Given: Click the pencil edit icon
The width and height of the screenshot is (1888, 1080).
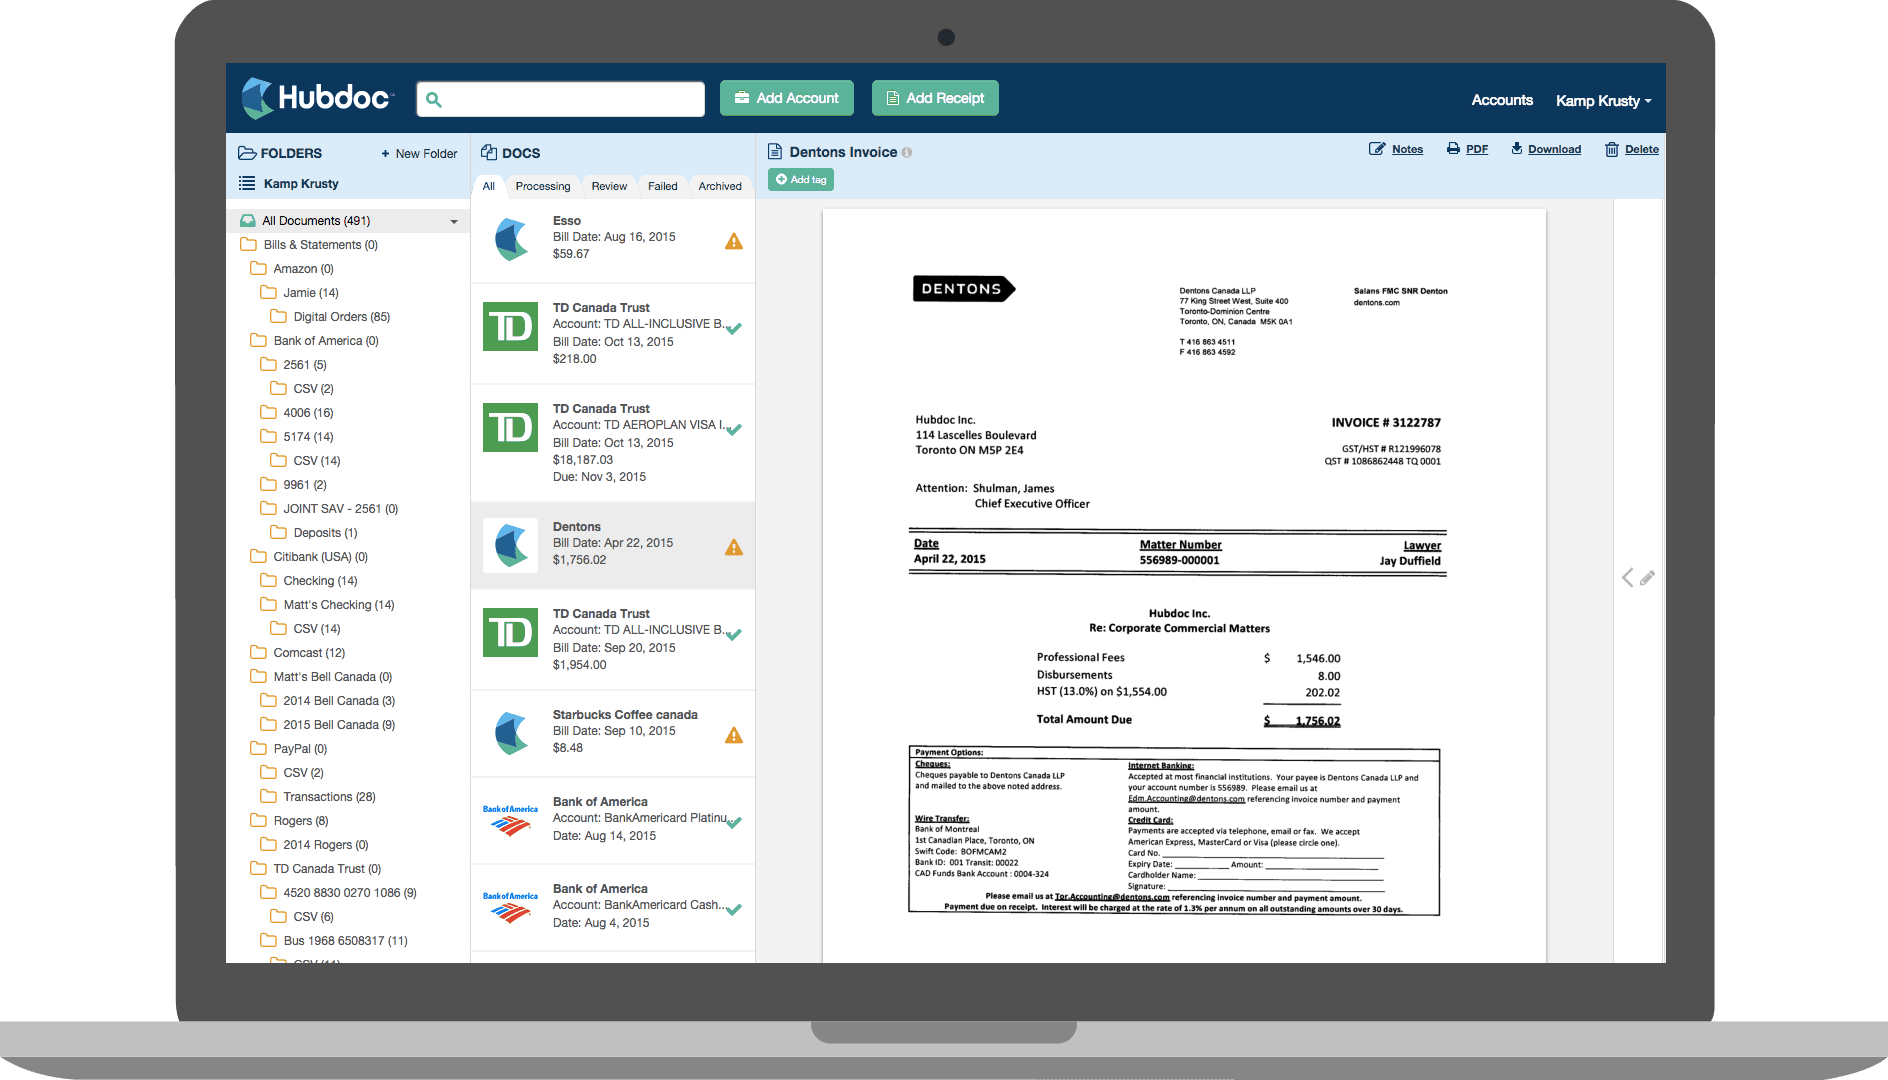Looking at the screenshot, I should pos(1647,578).
